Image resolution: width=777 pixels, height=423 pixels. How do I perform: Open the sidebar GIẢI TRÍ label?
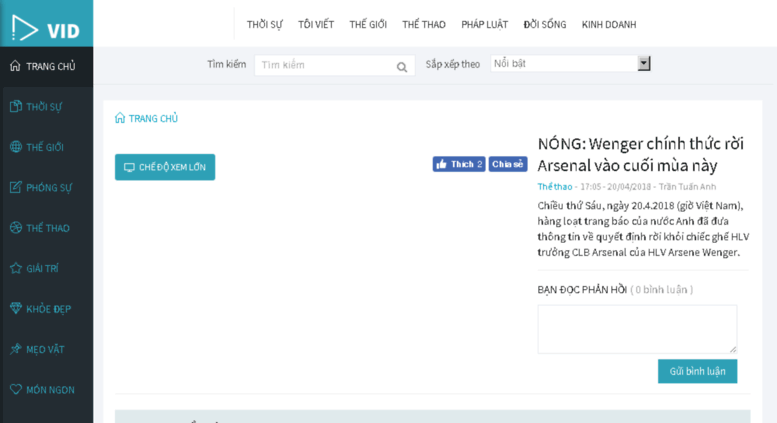coord(42,268)
